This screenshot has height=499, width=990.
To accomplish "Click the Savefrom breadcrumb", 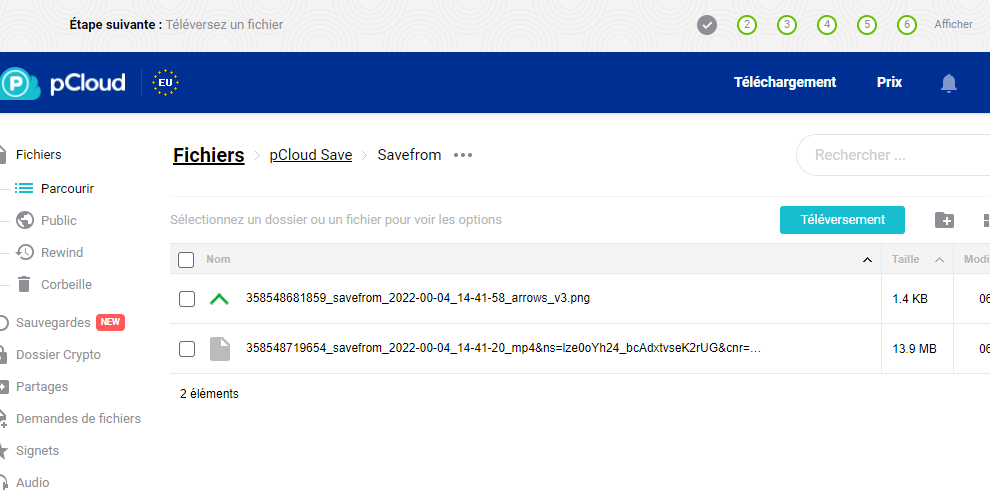I will (409, 155).
